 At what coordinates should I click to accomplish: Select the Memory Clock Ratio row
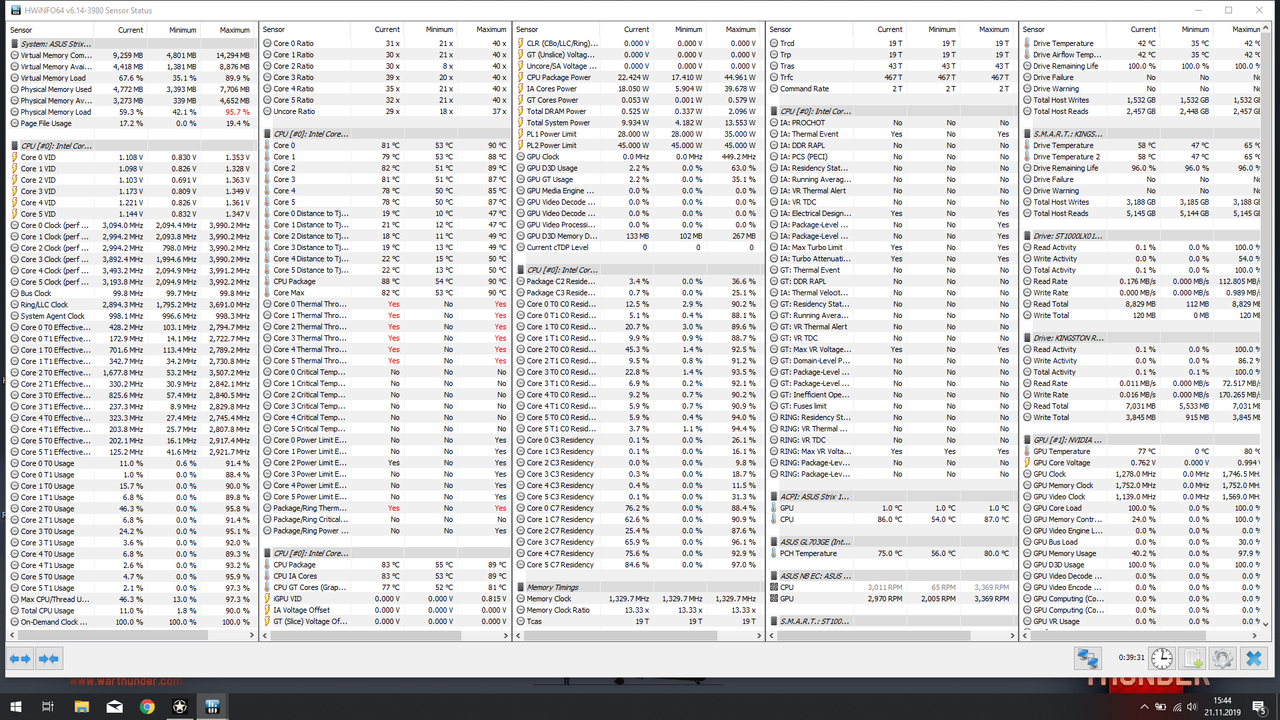(x=638, y=610)
